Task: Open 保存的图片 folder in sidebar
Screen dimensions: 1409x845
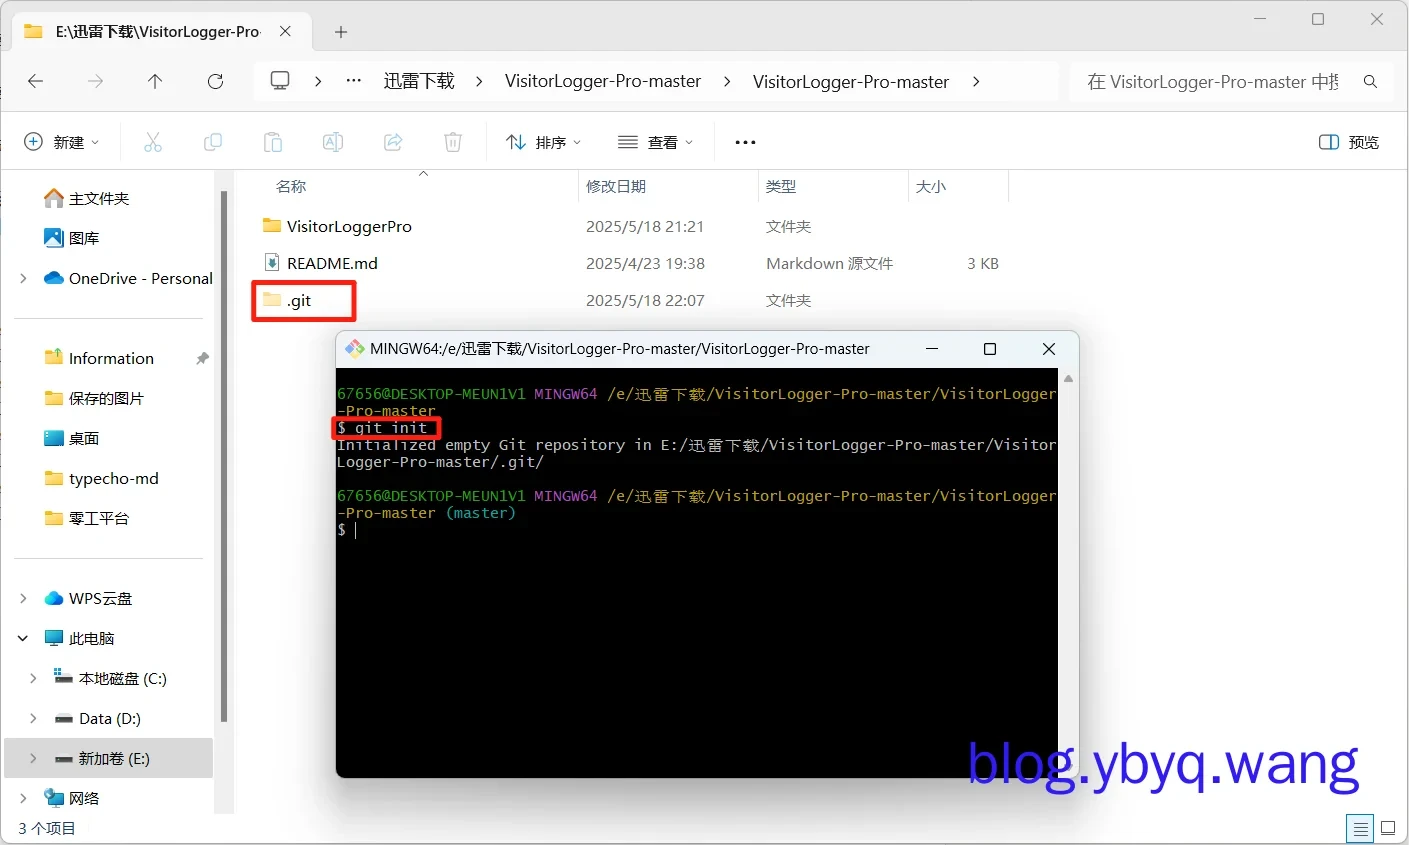Action: tap(106, 398)
